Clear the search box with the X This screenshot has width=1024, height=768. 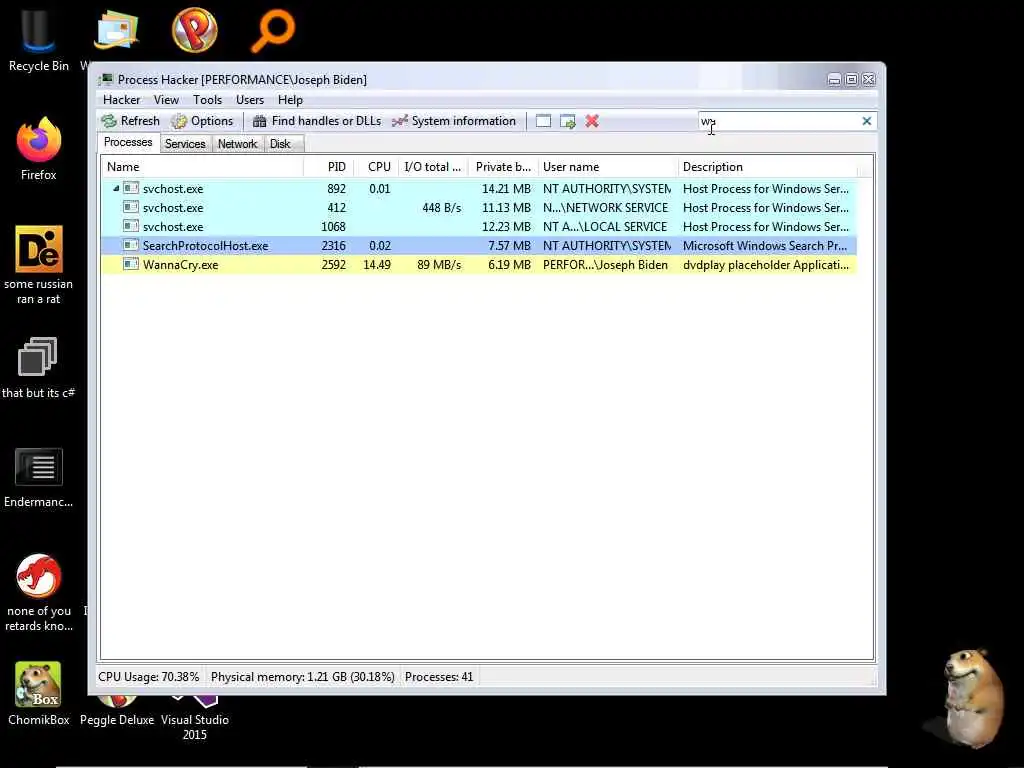pos(867,121)
